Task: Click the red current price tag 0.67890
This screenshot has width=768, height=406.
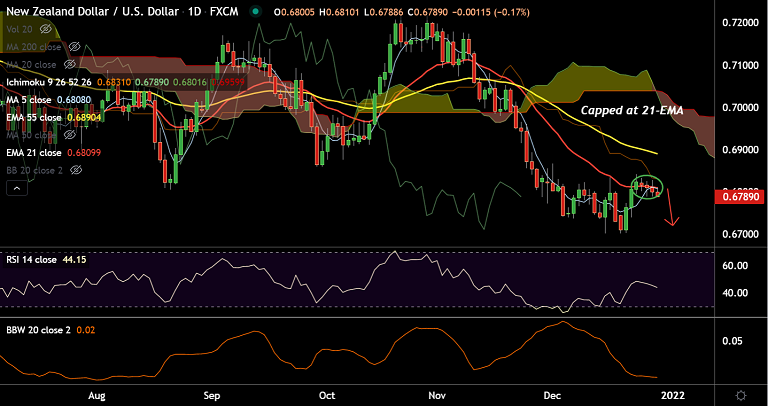Action: (x=740, y=197)
